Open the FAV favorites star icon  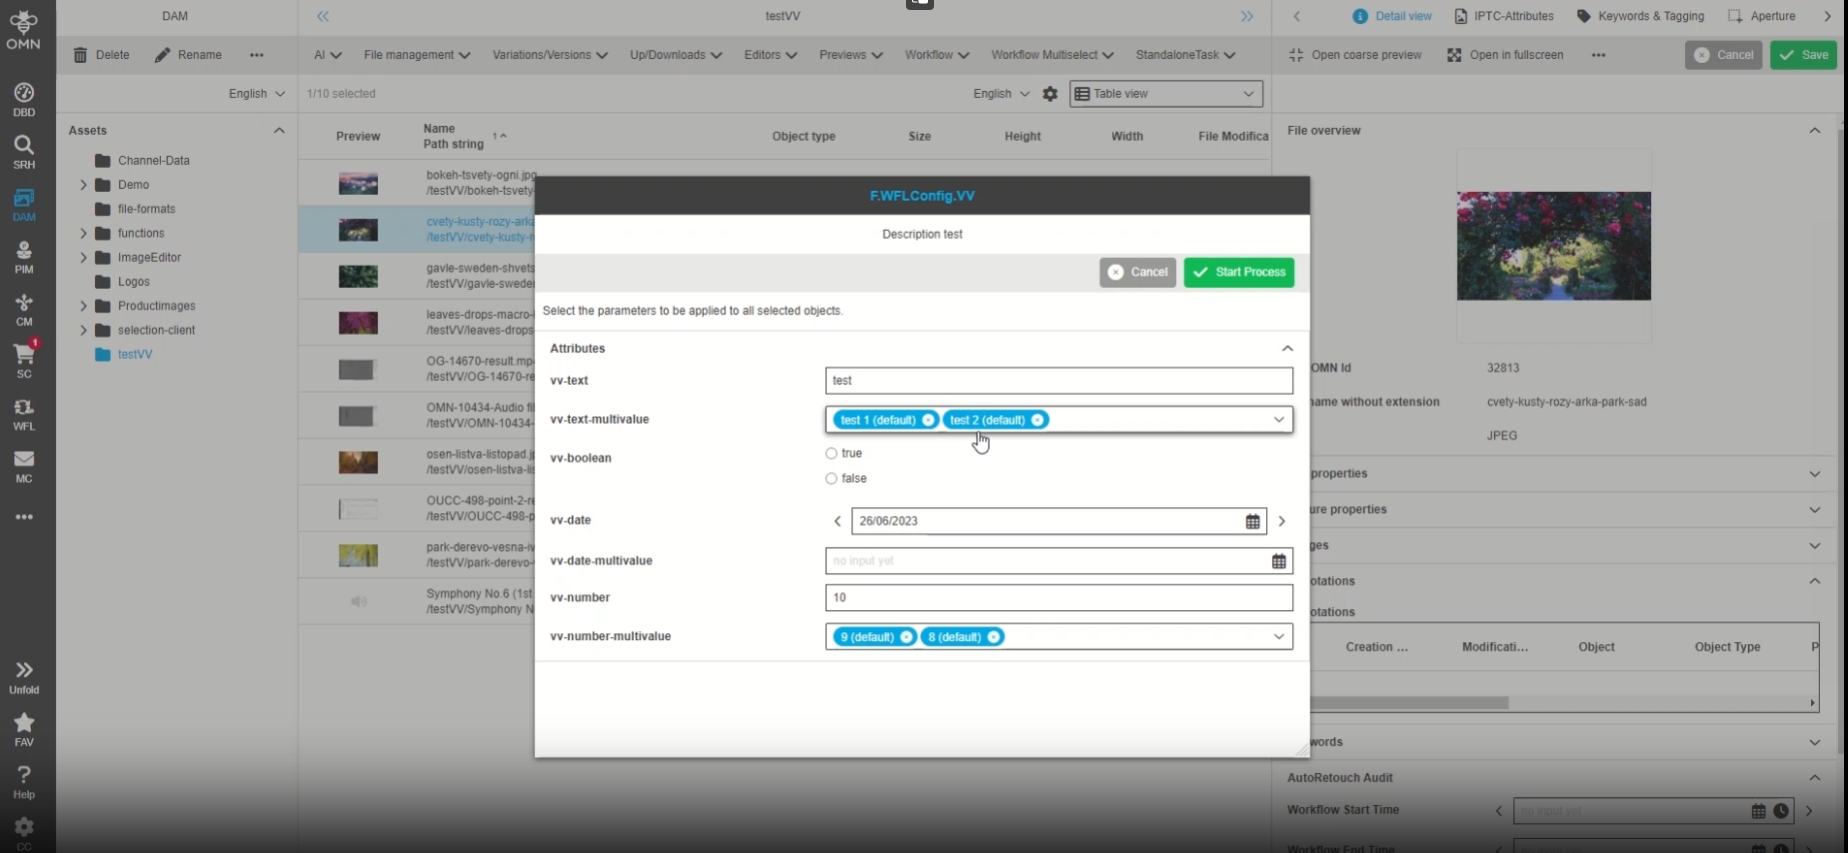pos(24,729)
